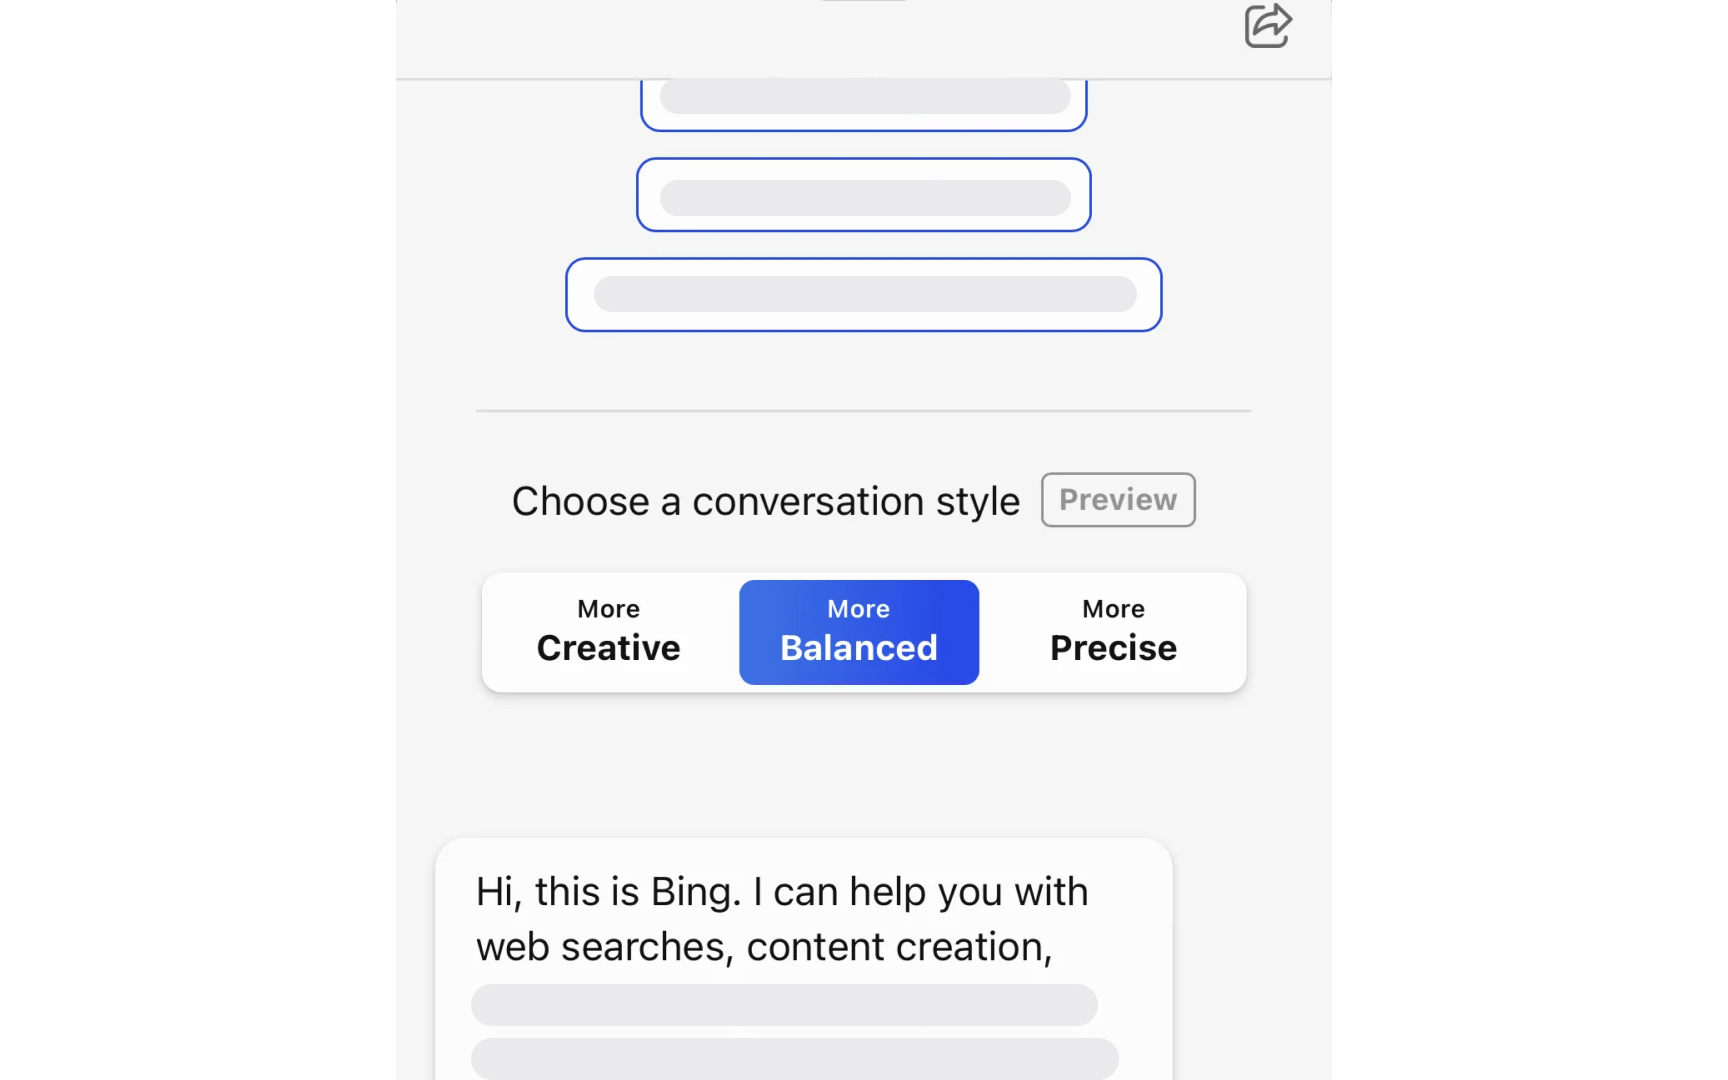
Task: Tap the conversation style selector bar
Action: click(863, 632)
